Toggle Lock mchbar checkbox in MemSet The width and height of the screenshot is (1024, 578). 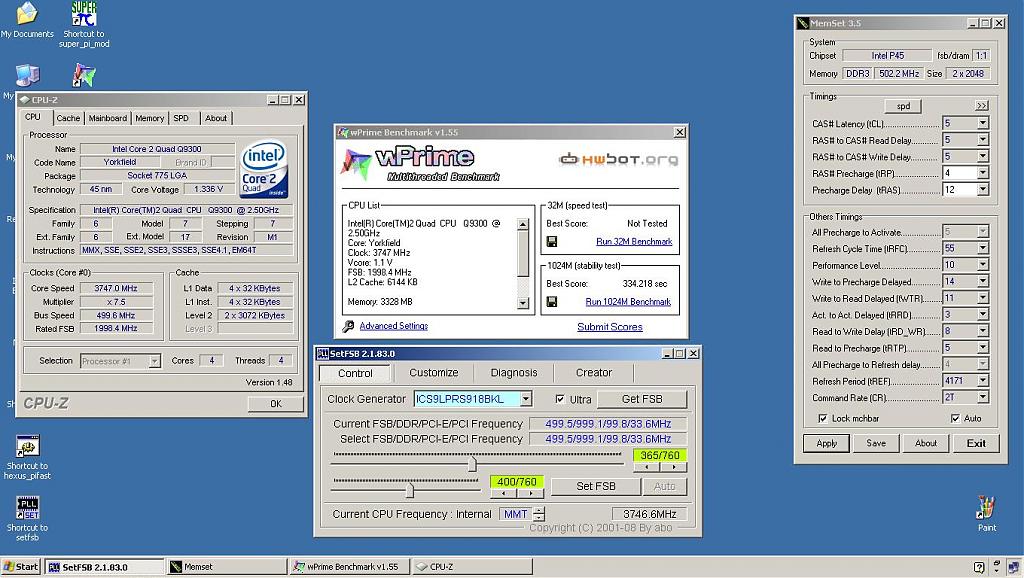(x=822, y=418)
